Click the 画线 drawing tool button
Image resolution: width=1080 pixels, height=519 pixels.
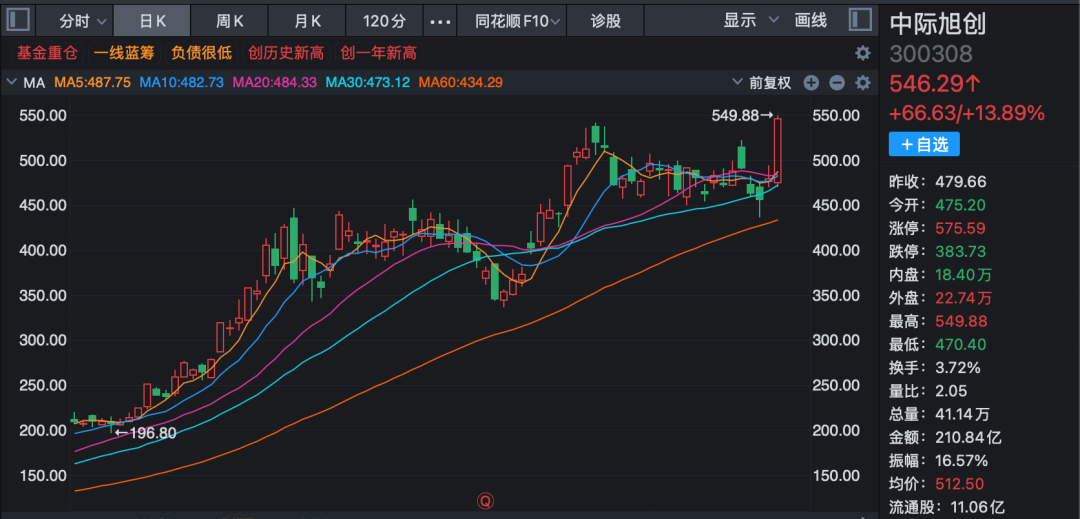pos(810,20)
